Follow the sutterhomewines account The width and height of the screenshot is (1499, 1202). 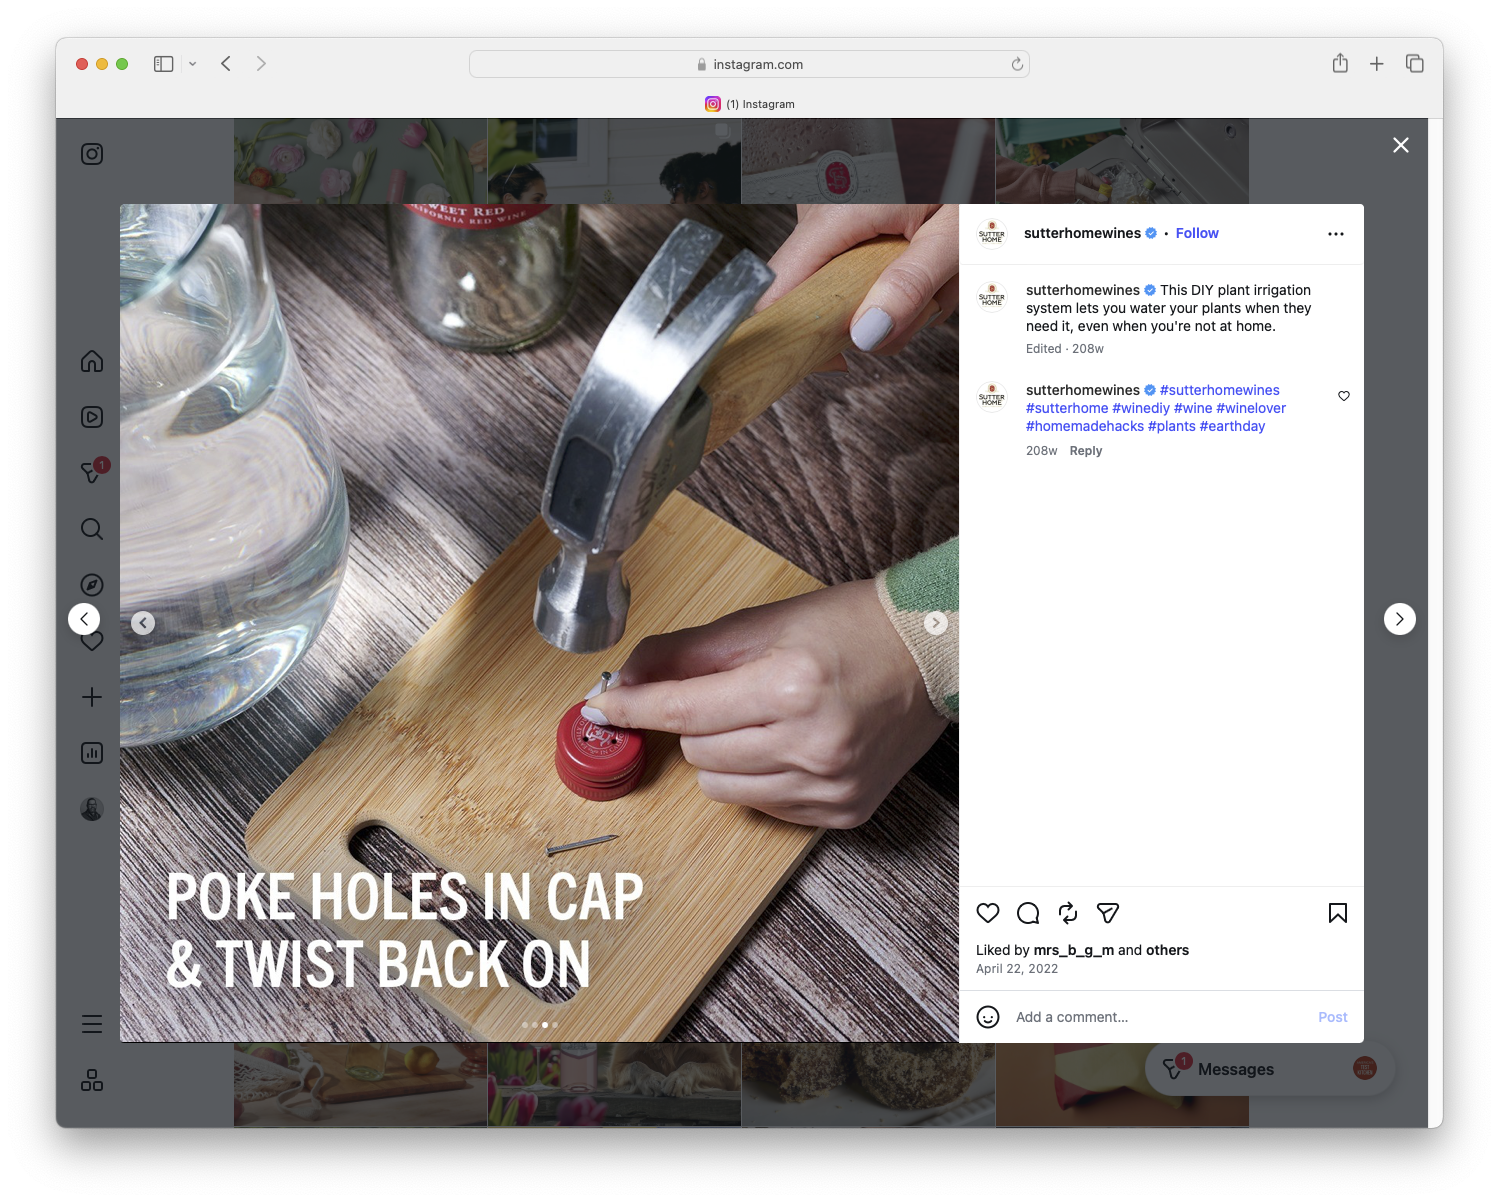(x=1197, y=233)
